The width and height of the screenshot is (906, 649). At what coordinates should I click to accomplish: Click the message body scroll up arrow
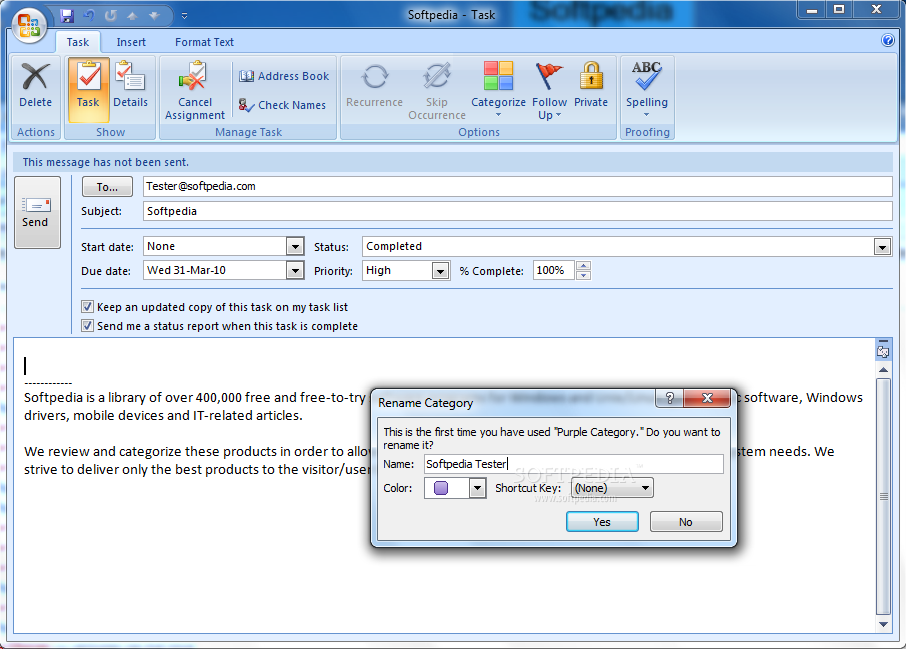click(882, 369)
